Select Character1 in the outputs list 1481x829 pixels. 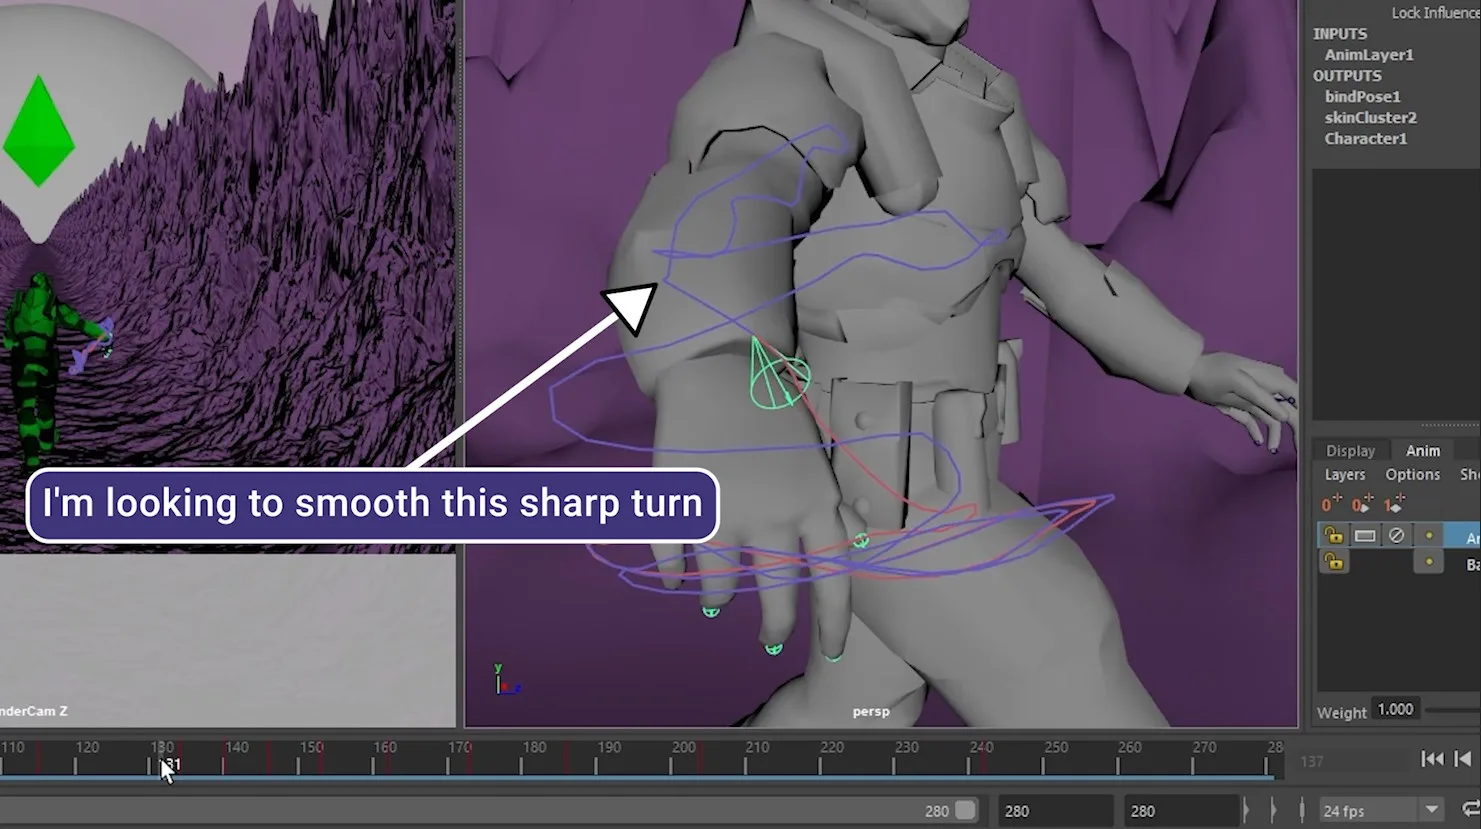pyautogui.click(x=1365, y=138)
